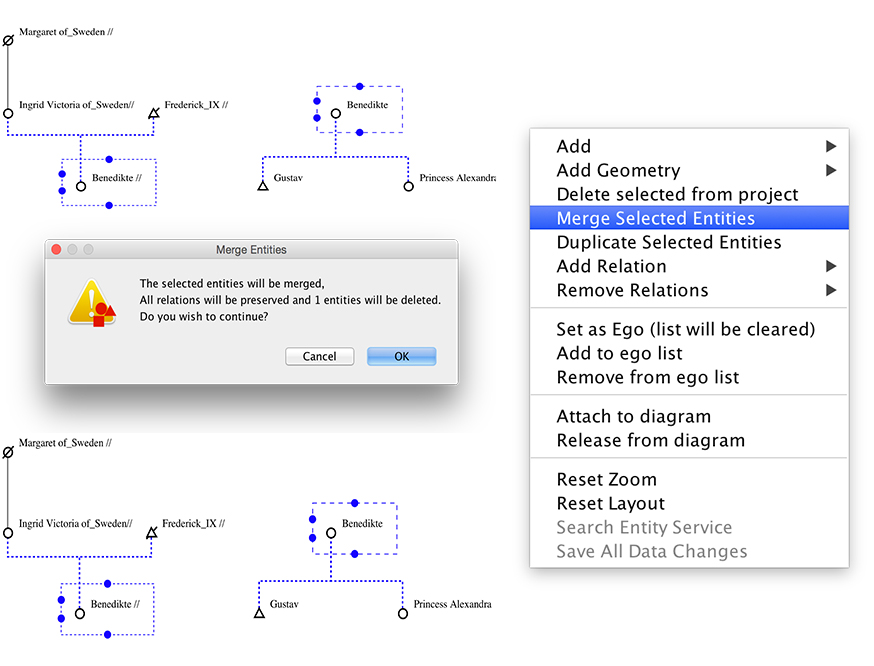This screenshot has width=874, height=666.
Task: Close the Merge Entities dialog window
Action: (56, 249)
